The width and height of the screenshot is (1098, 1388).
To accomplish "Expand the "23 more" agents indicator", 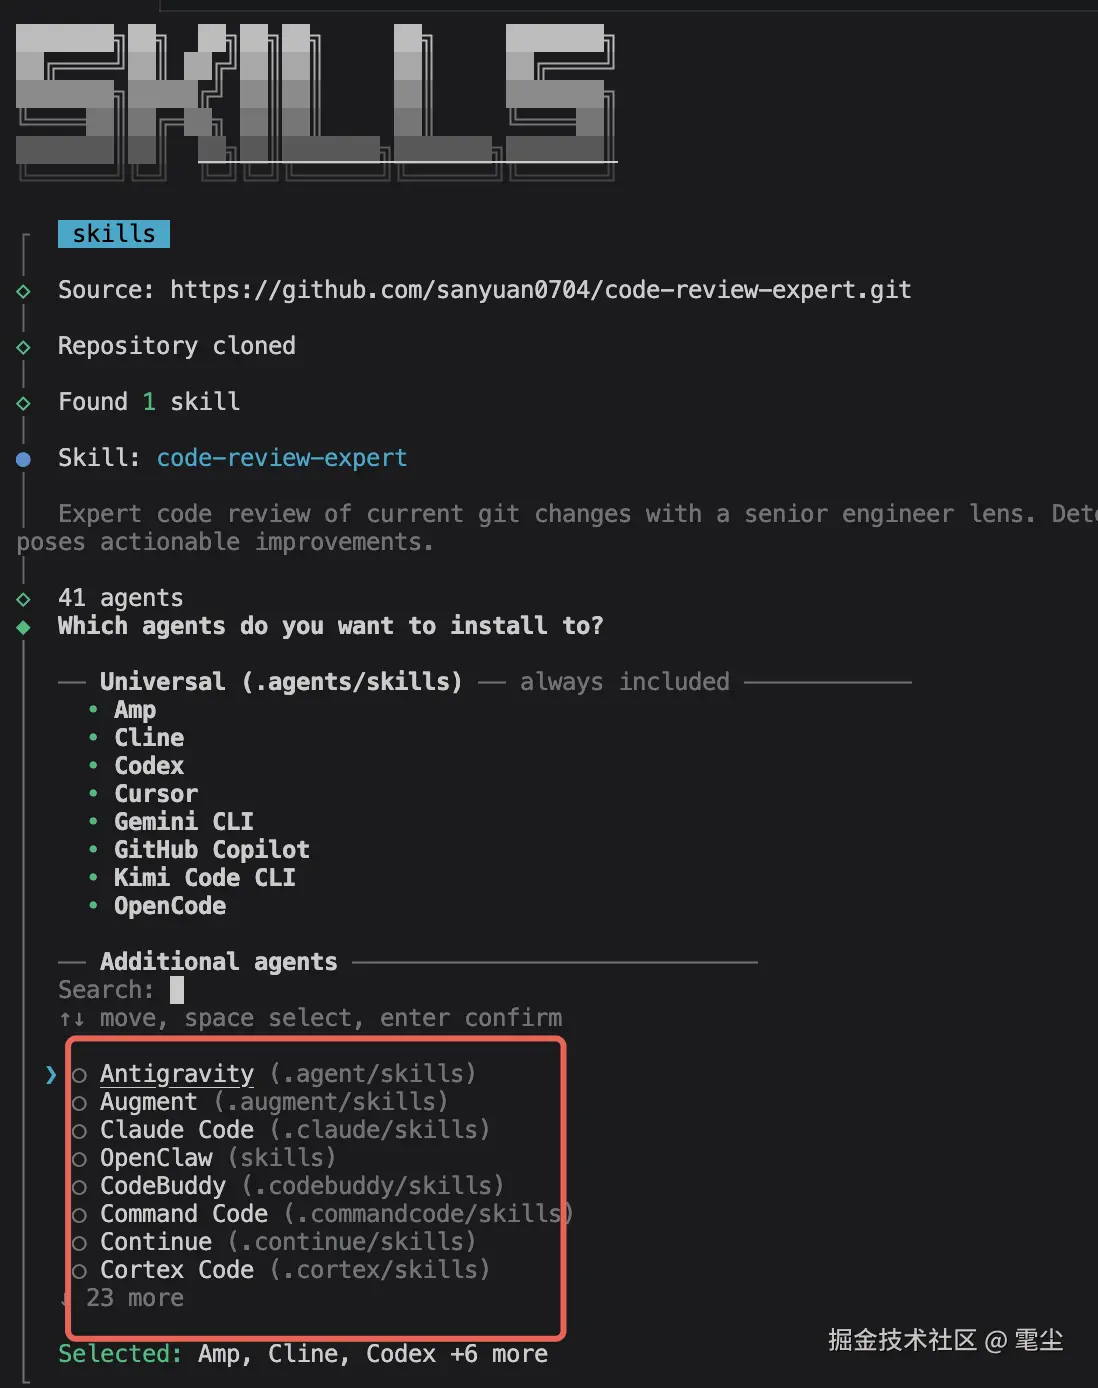I will point(134,1298).
